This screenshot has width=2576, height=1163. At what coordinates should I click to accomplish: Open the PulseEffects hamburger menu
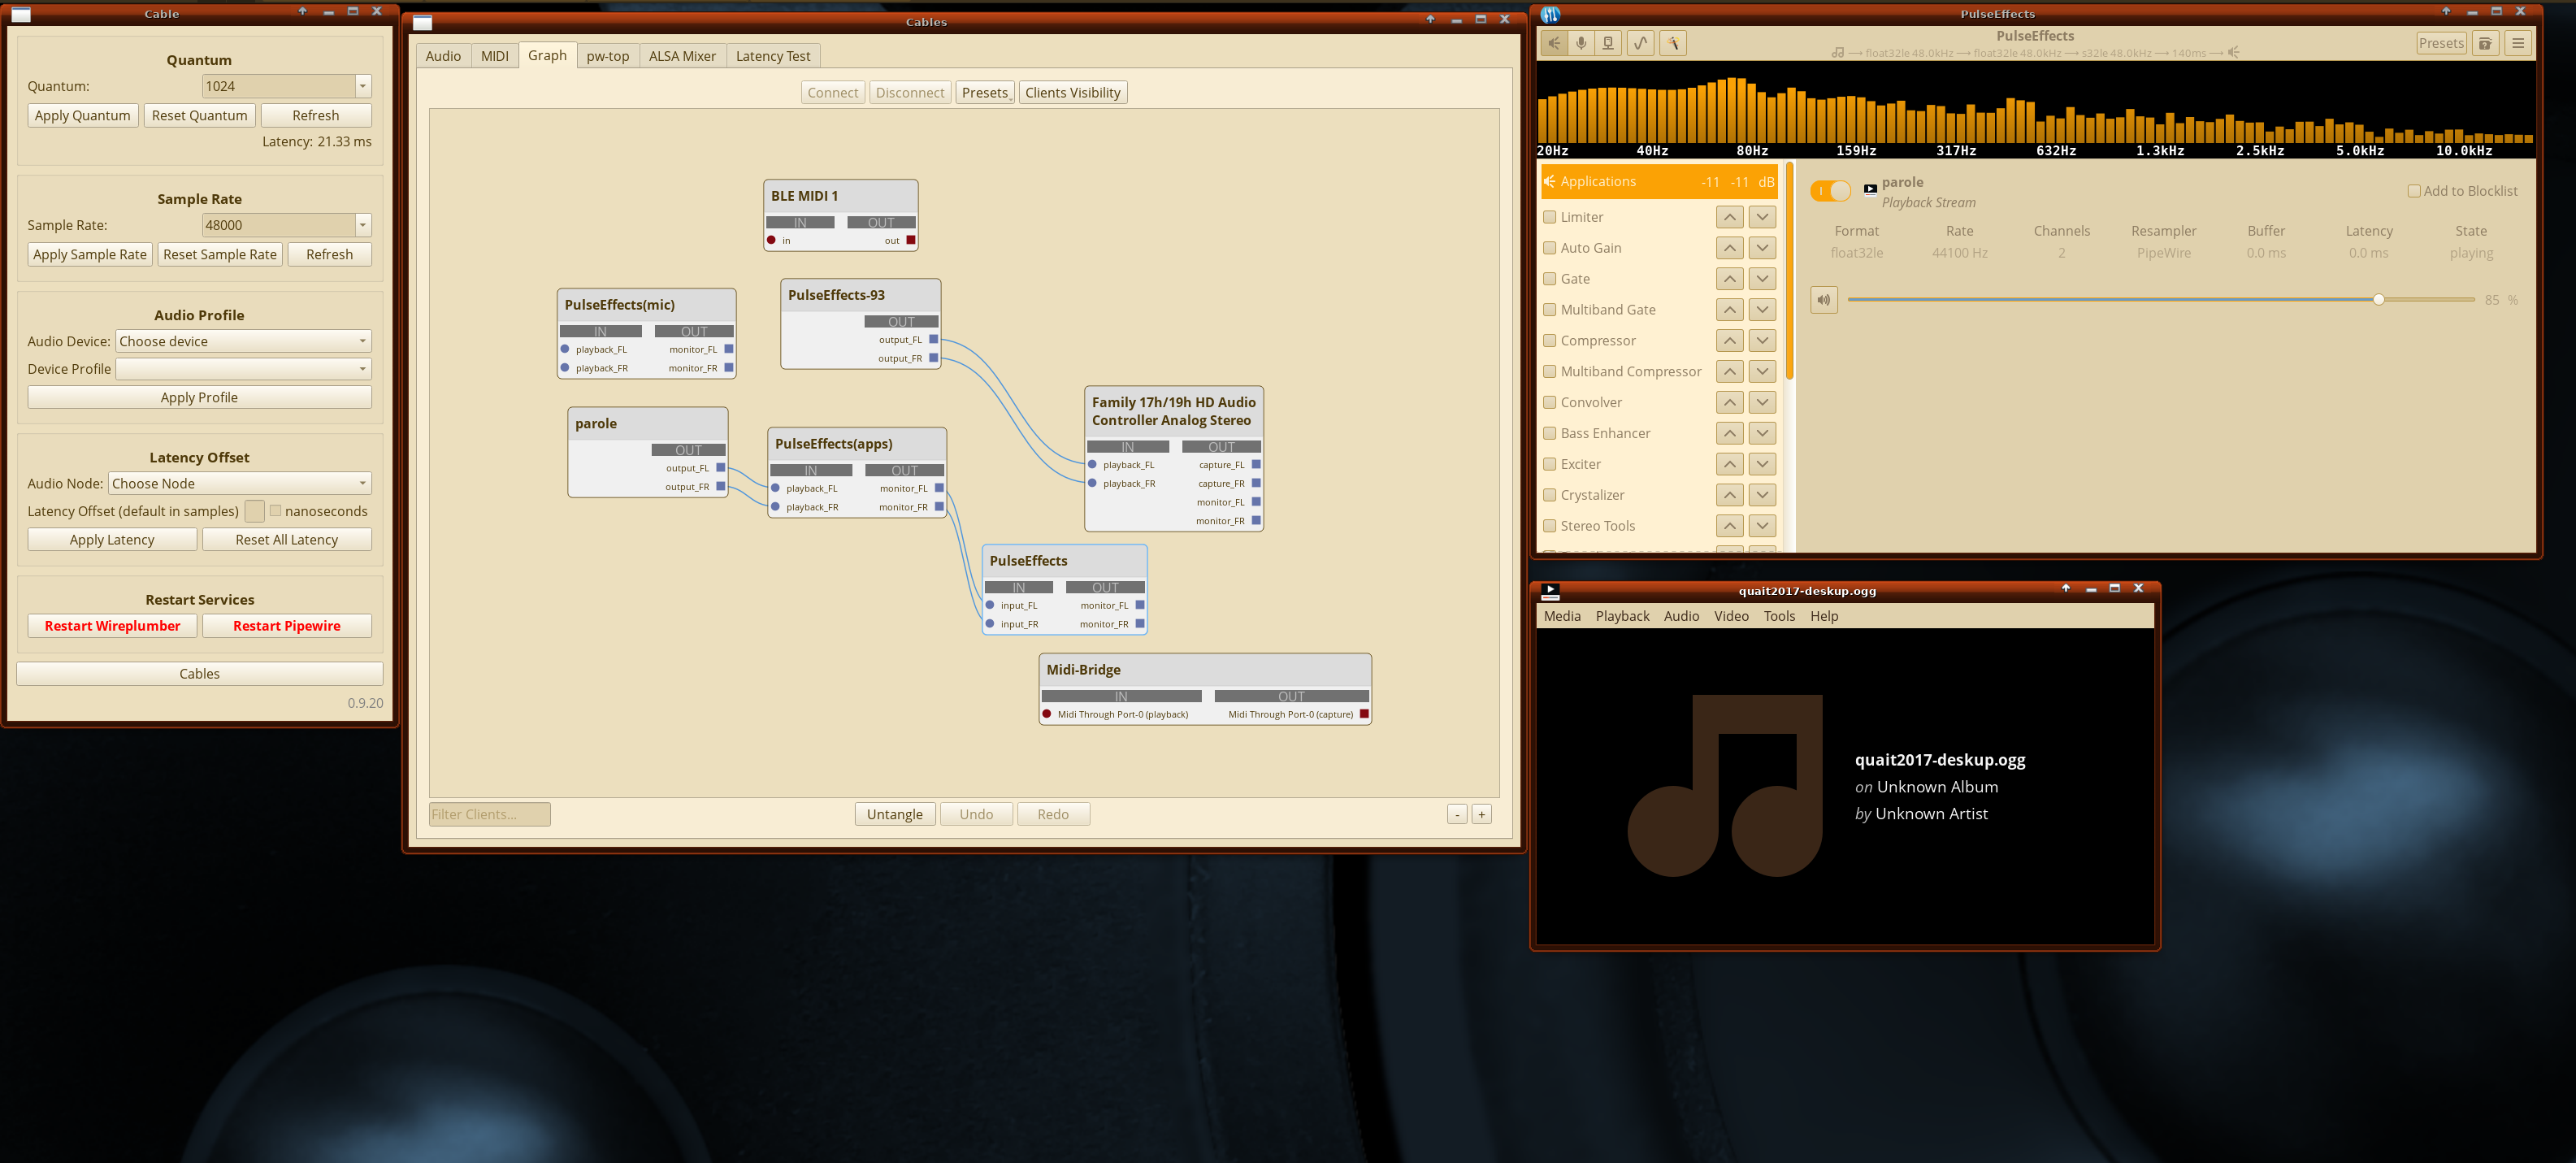pos(2518,43)
